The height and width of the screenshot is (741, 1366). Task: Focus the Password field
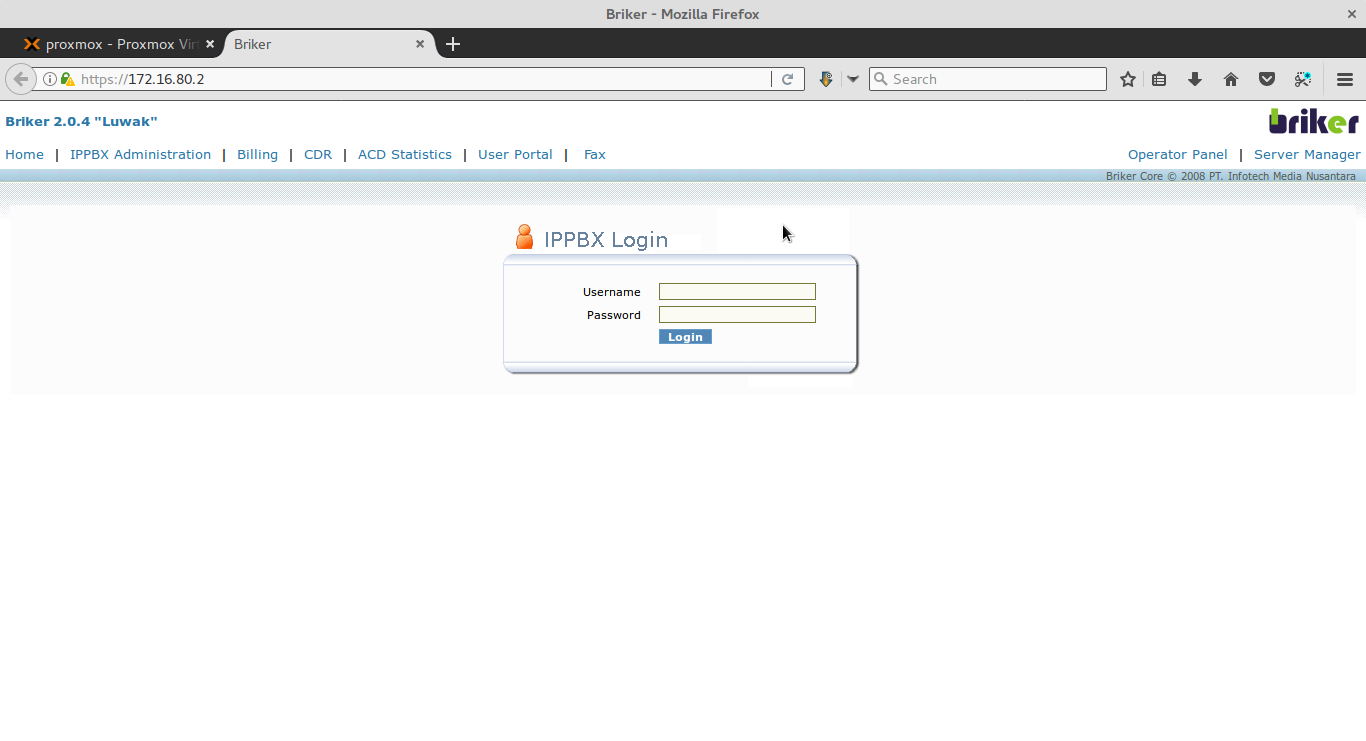737,315
